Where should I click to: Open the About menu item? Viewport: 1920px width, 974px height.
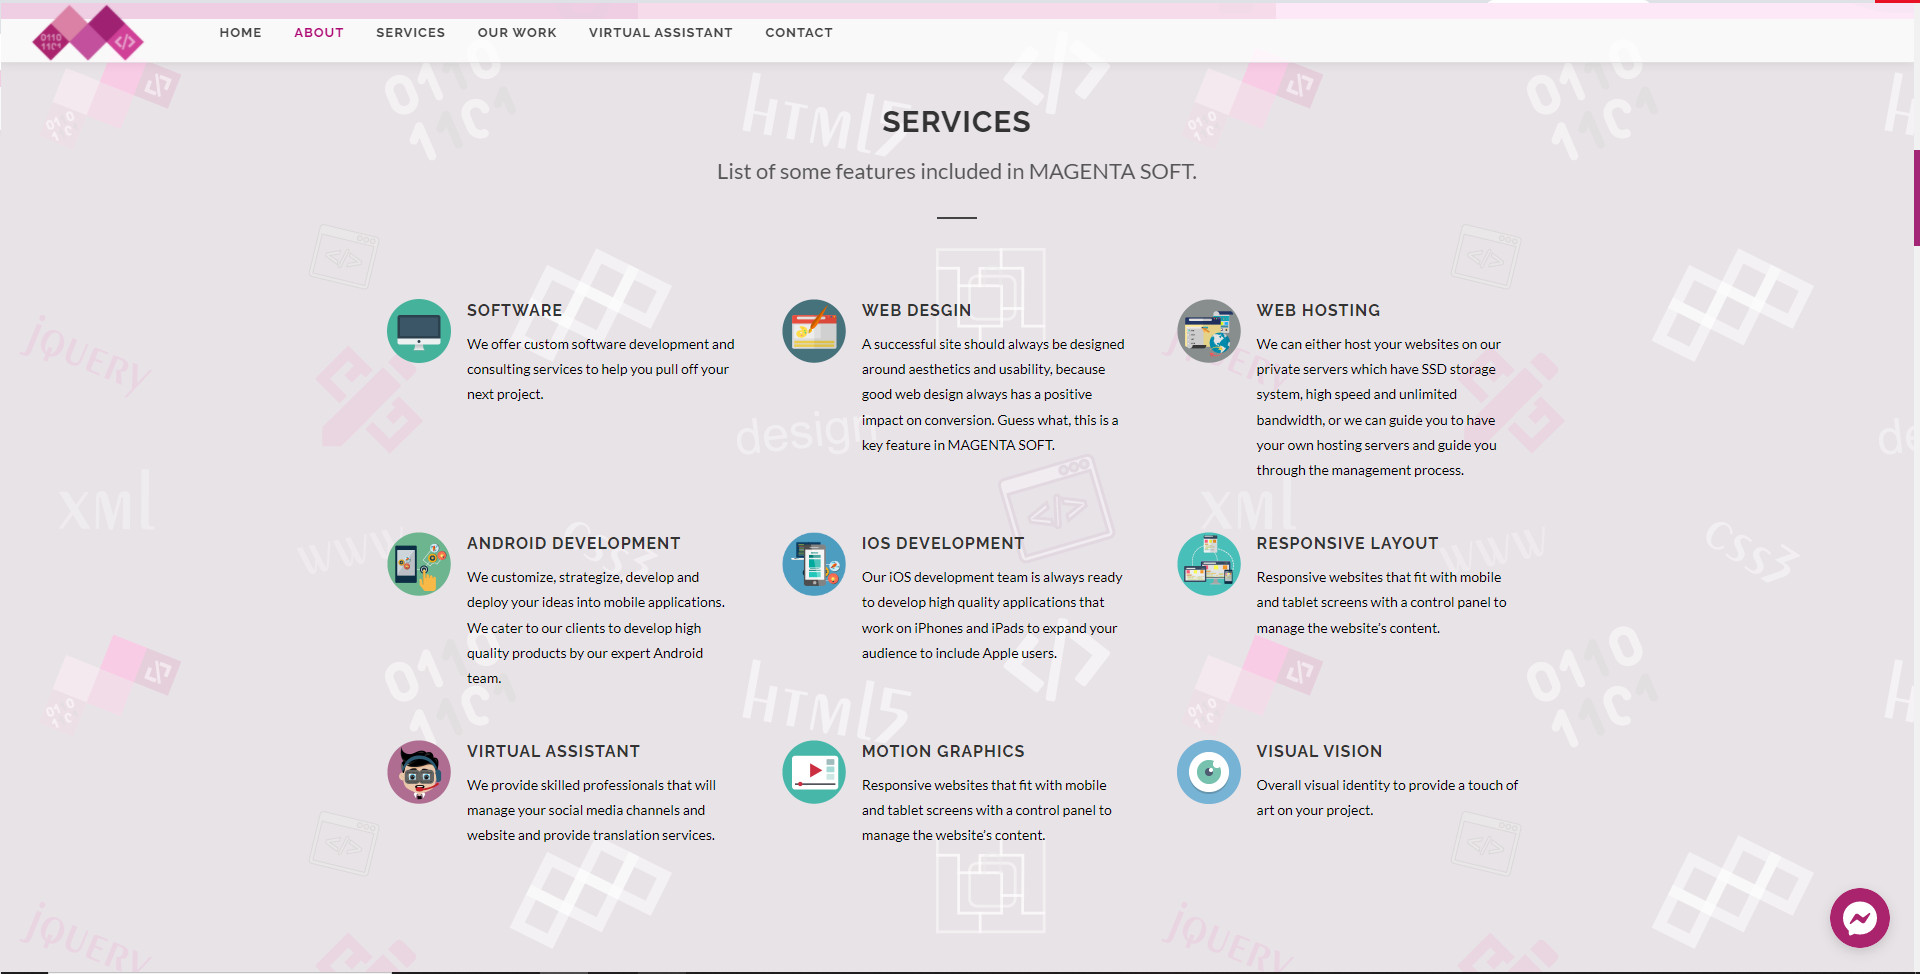(319, 33)
